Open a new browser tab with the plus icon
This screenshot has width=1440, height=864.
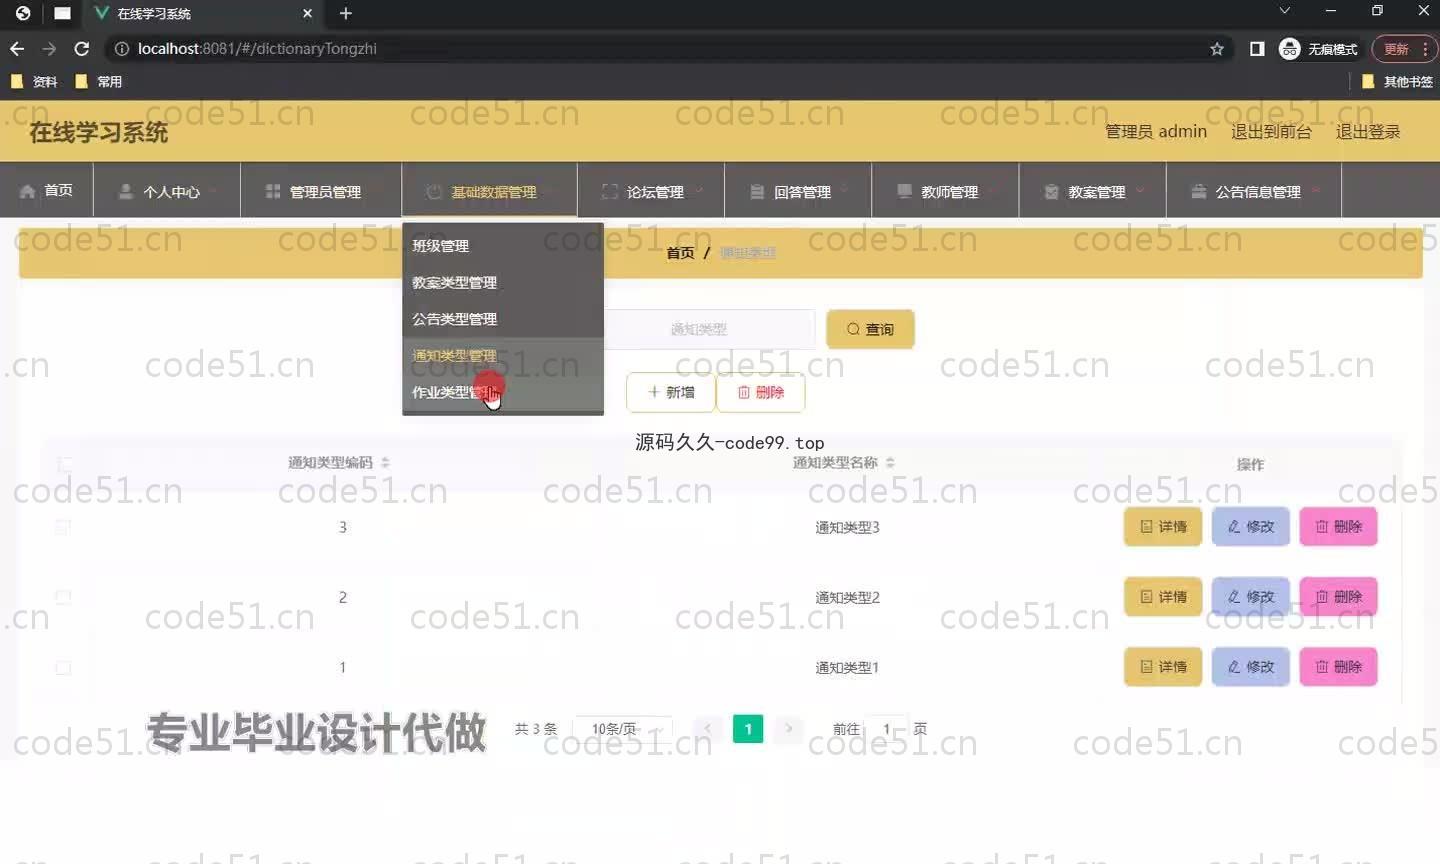(x=346, y=13)
